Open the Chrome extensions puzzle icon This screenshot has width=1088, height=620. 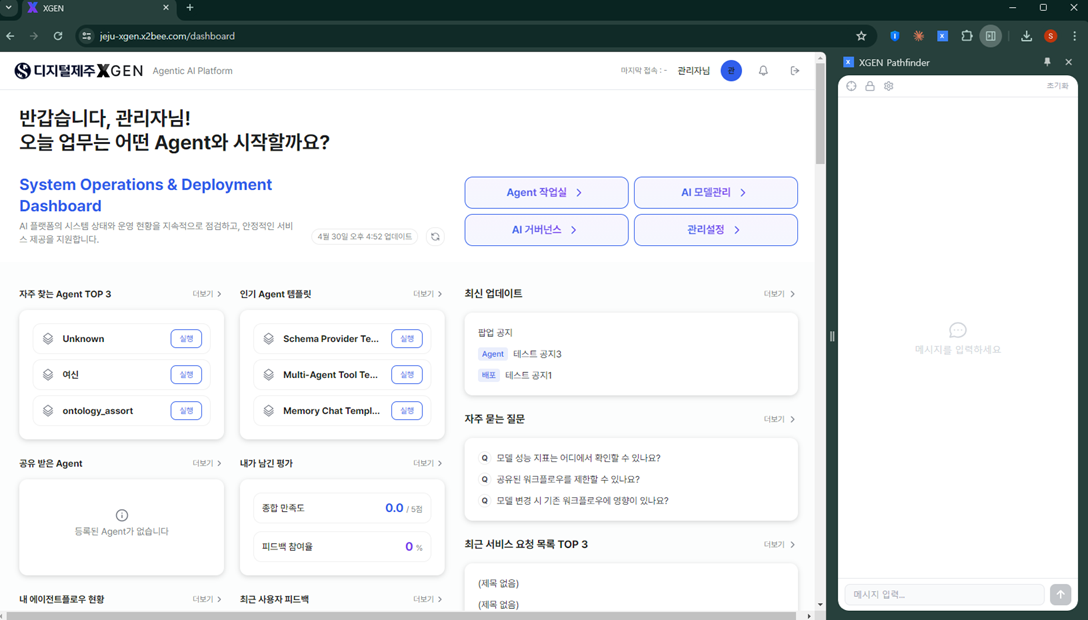(x=967, y=36)
